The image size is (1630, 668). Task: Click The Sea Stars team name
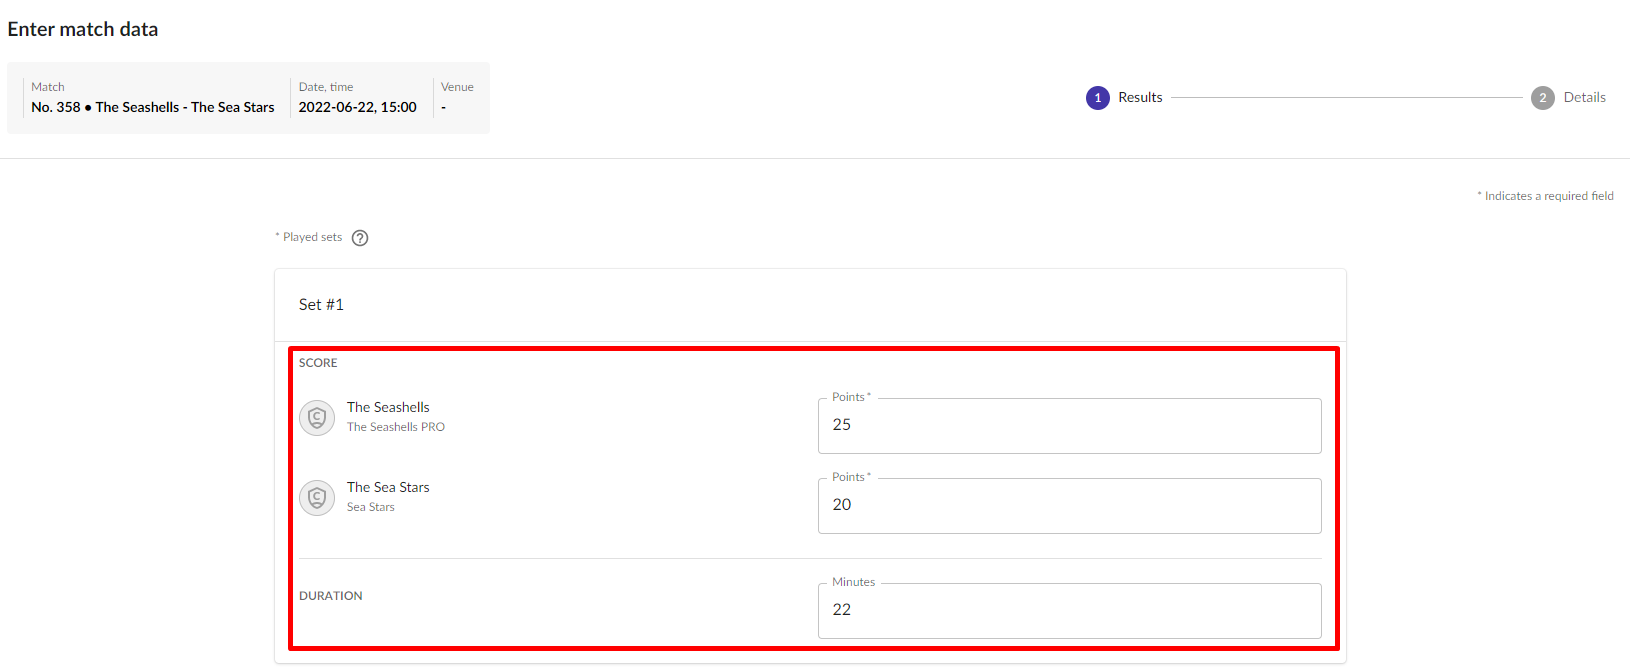pyautogui.click(x=388, y=487)
